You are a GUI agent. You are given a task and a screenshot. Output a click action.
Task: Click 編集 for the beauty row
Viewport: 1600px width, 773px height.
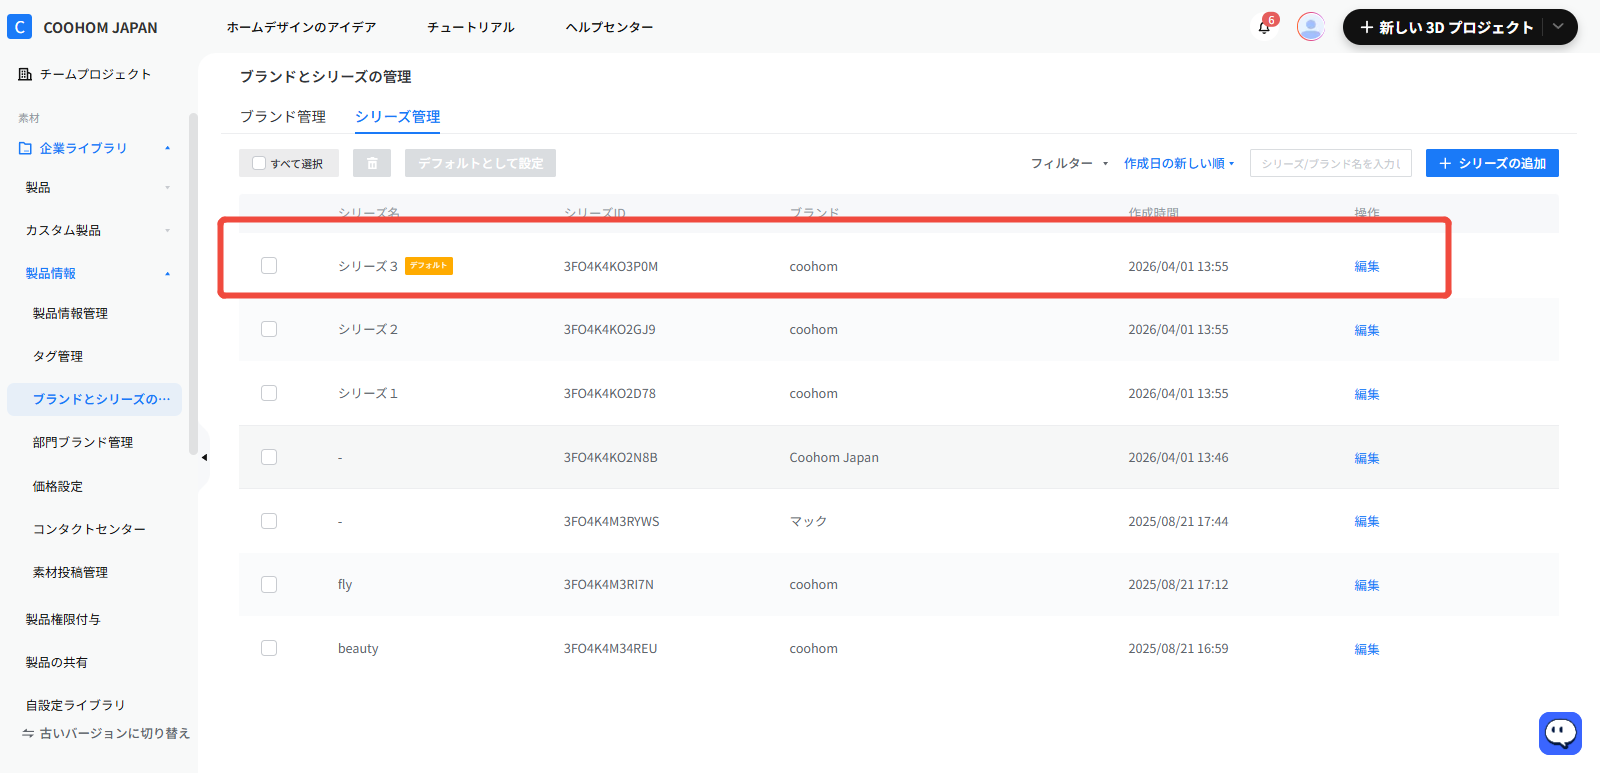pos(1367,649)
